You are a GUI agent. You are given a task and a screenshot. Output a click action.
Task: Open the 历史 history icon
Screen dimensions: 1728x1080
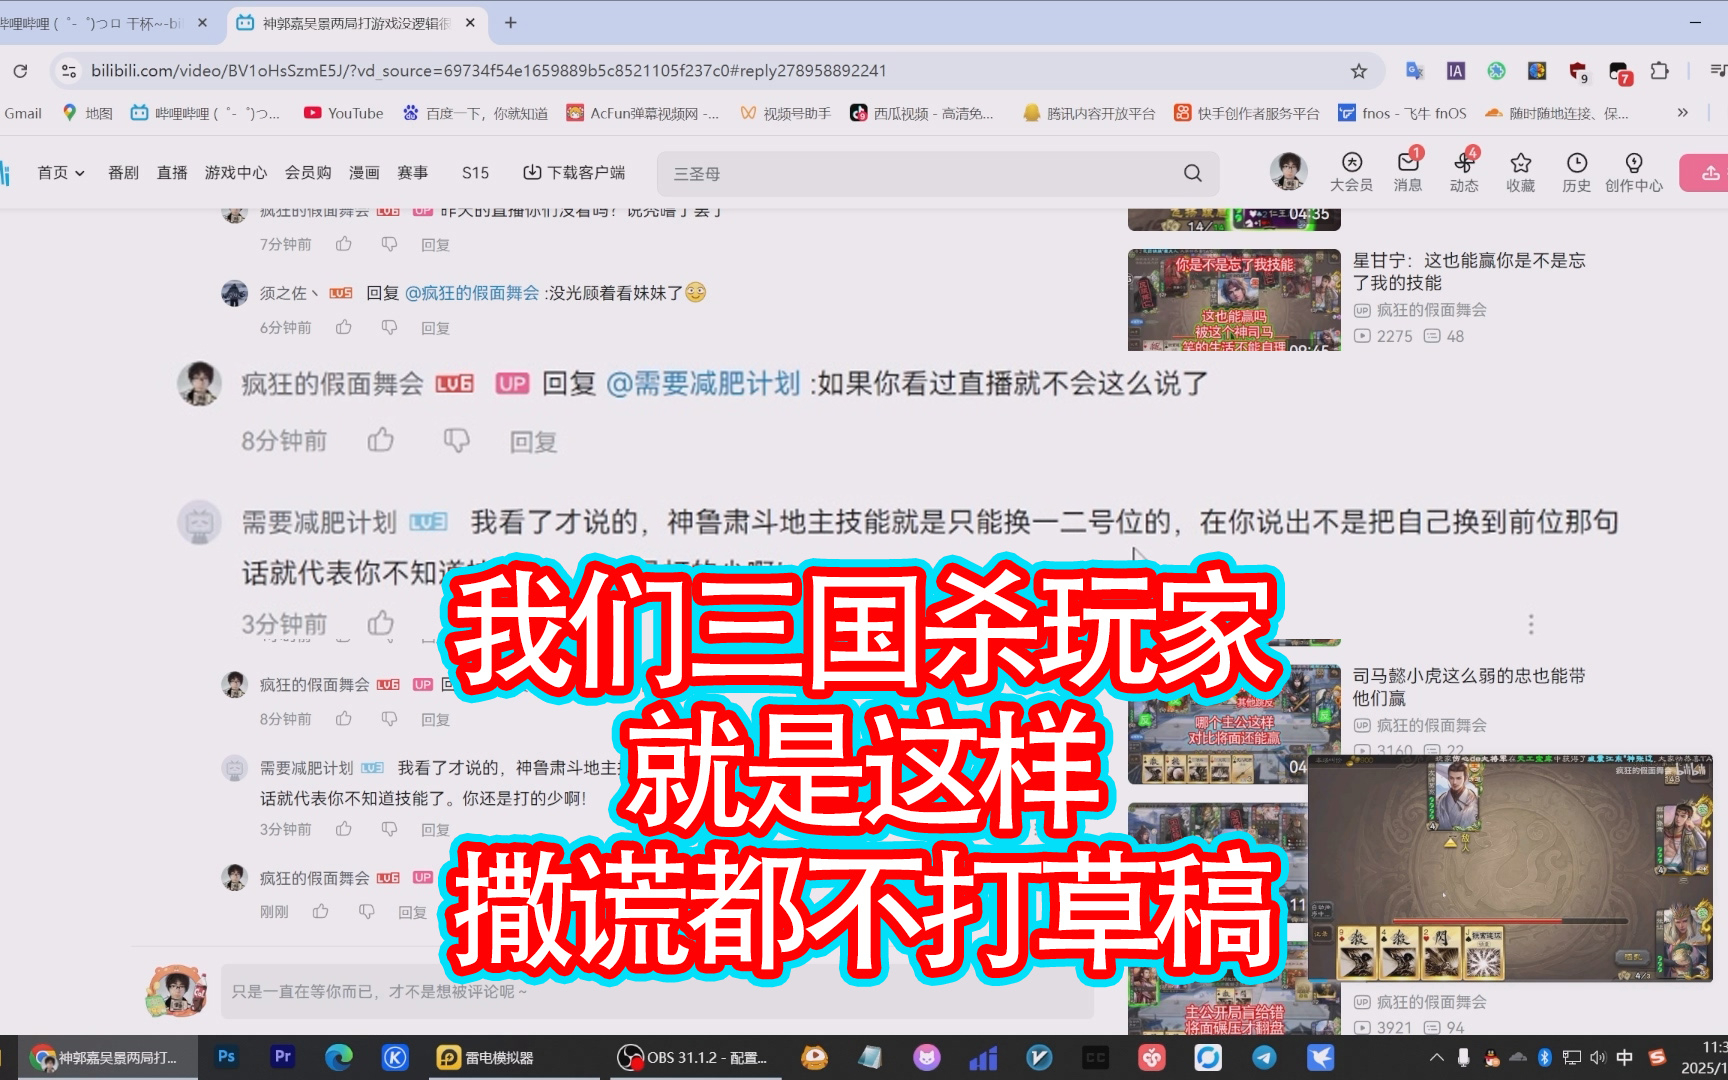1576,171
